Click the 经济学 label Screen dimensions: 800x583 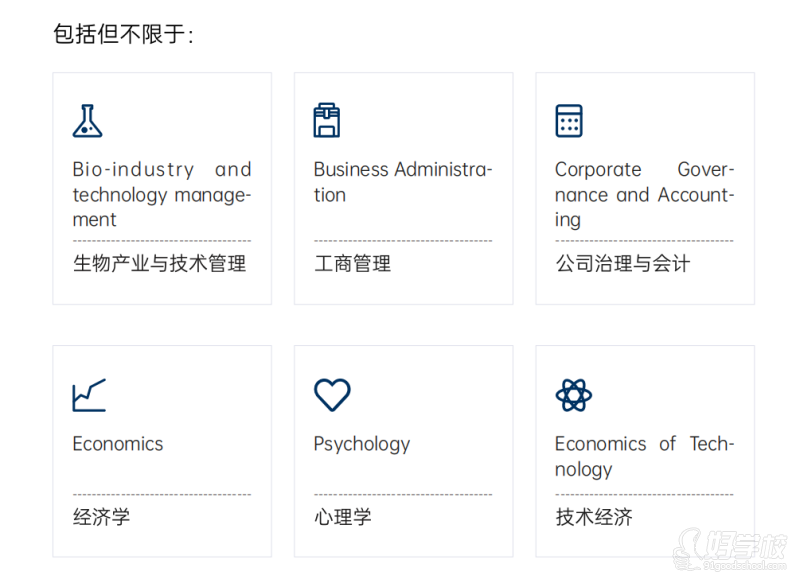pos(101,518)
